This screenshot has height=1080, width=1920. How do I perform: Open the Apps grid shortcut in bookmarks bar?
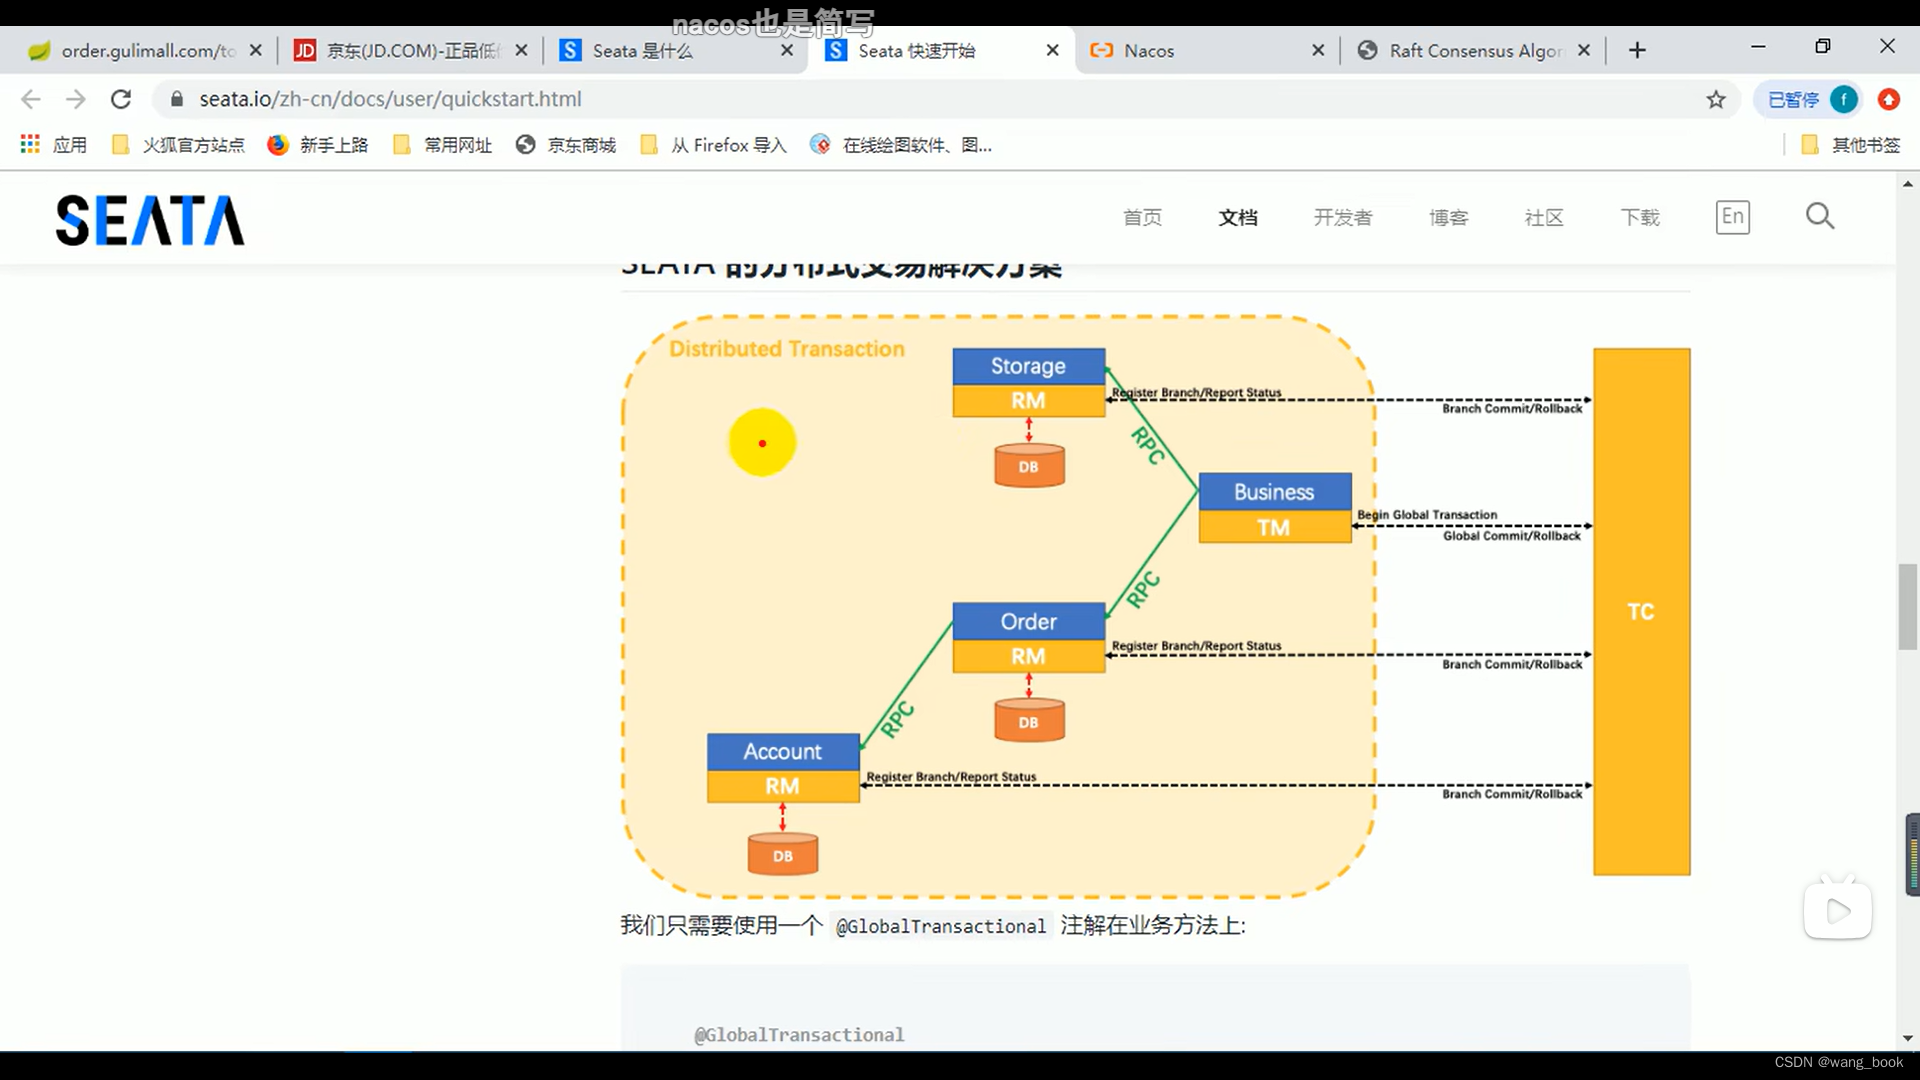click(x=54, y=145)
